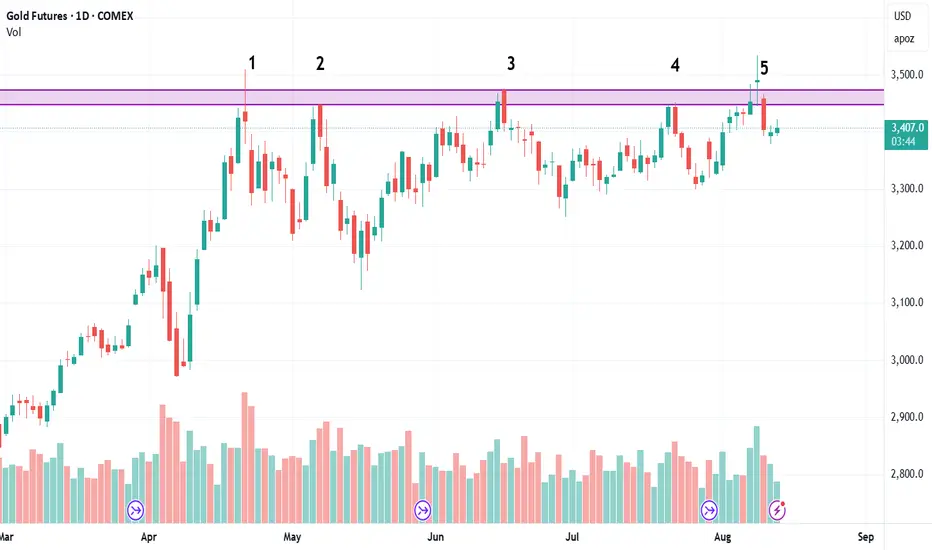Click the 3,500.0 price scale label

(x=907, y=74)
